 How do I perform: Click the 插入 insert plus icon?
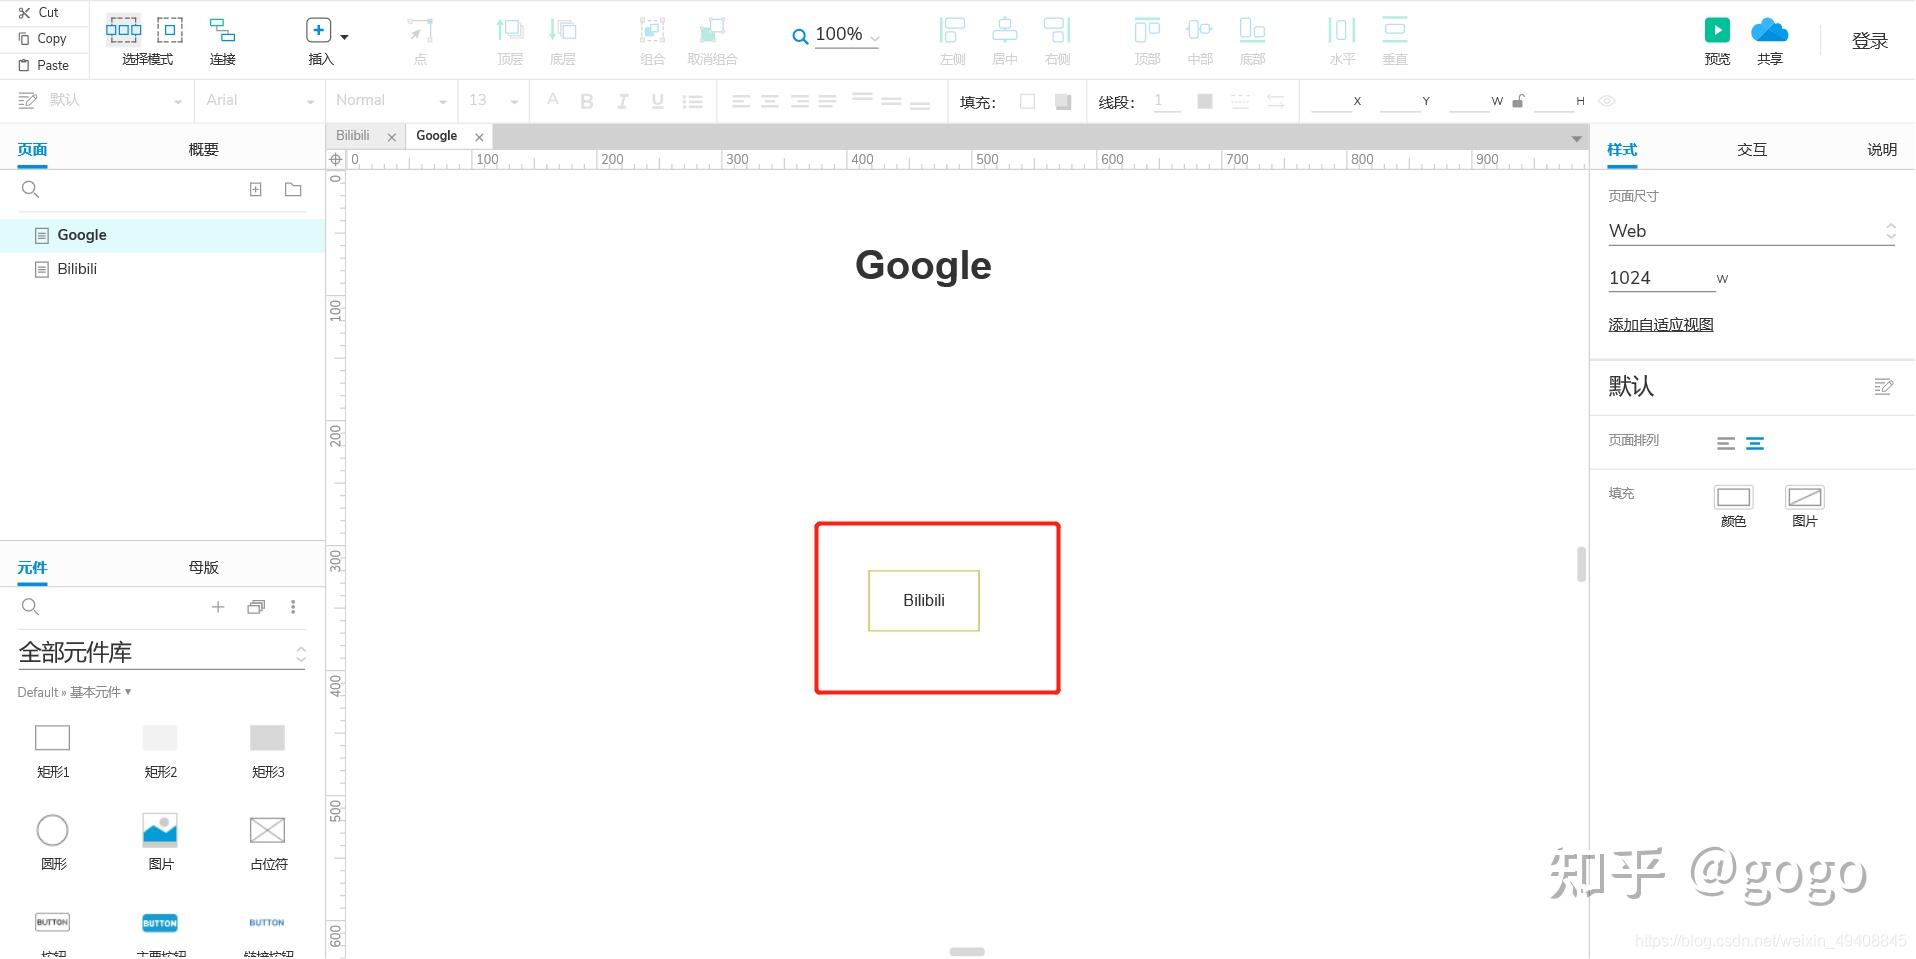[318, 31]
